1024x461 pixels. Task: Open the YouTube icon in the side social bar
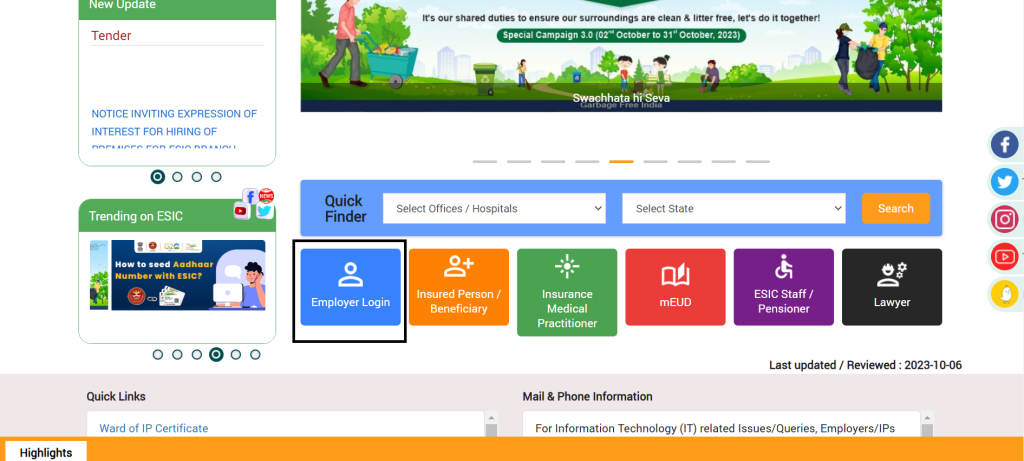click(1004, 256)
